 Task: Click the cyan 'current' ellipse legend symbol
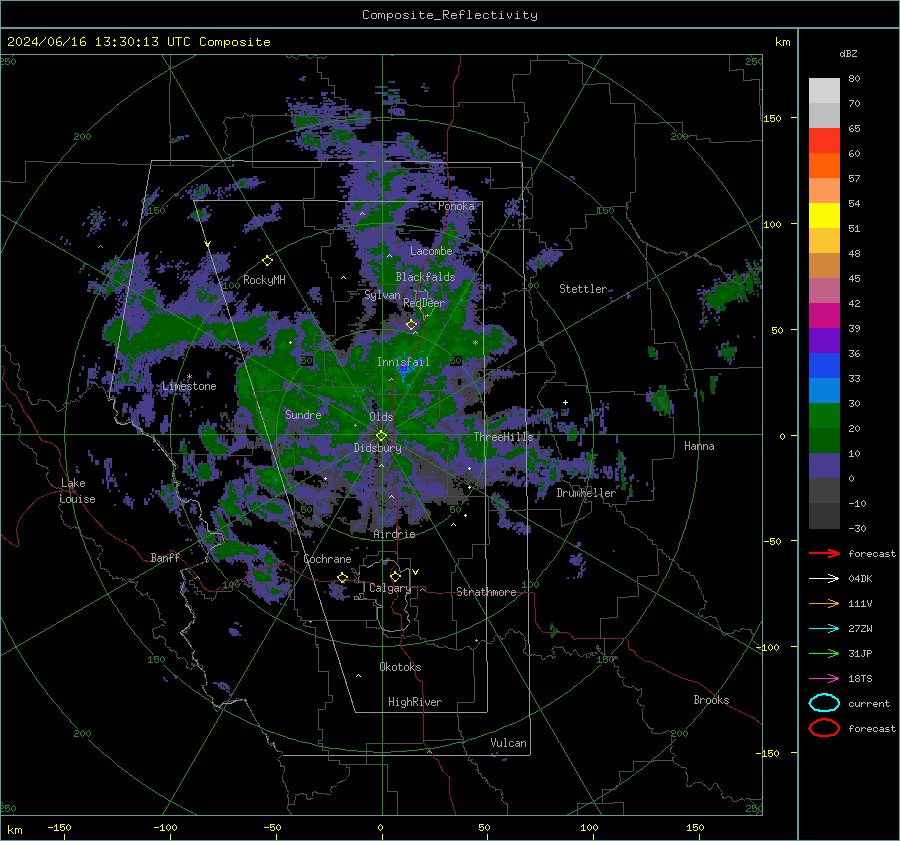(824, 703)
